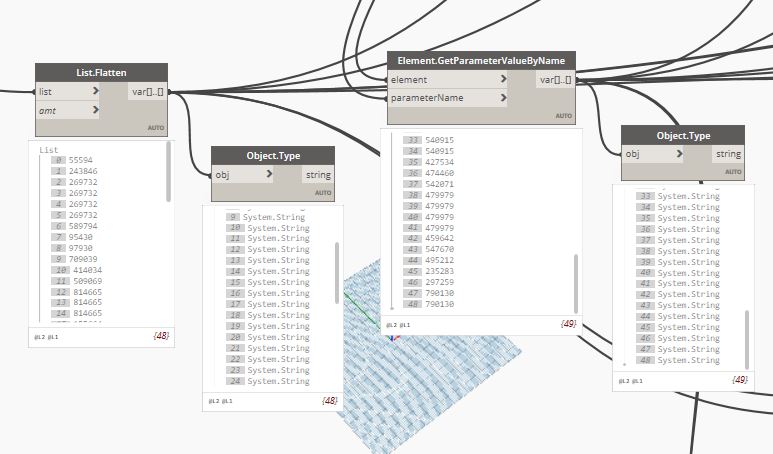Click the element input chevron on Element.GetParameterValueByName
The image size is (773, 454).
503,79
